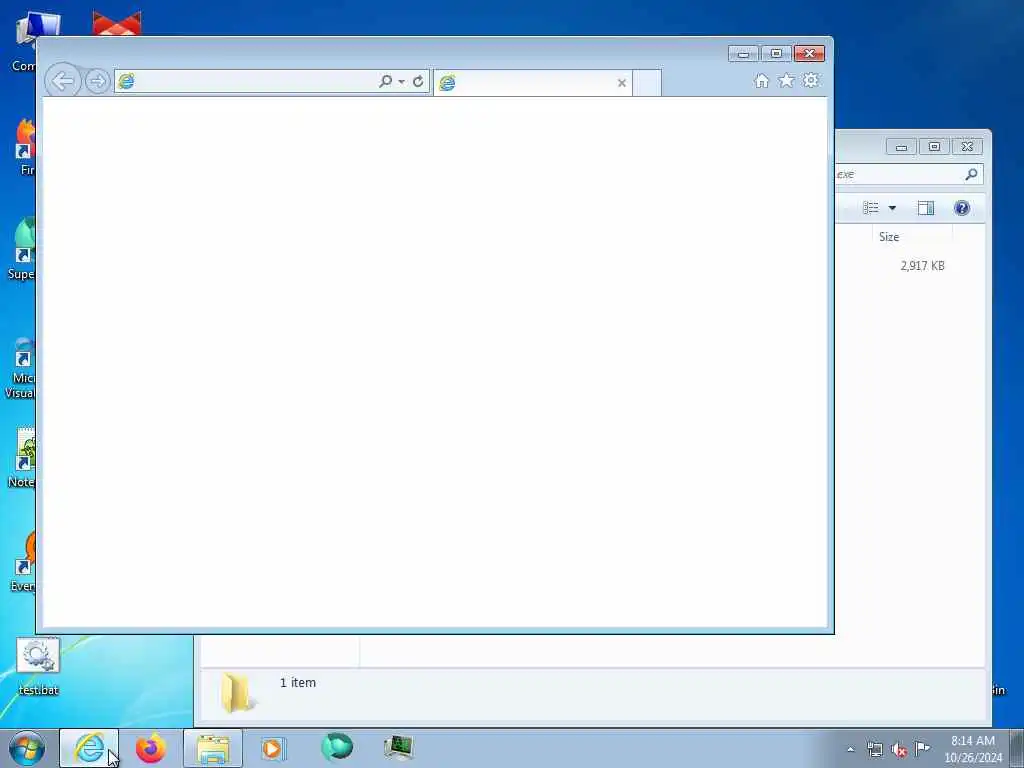Open the network tray icon
The image size is (1024, 768).
[x=875, y=749]
